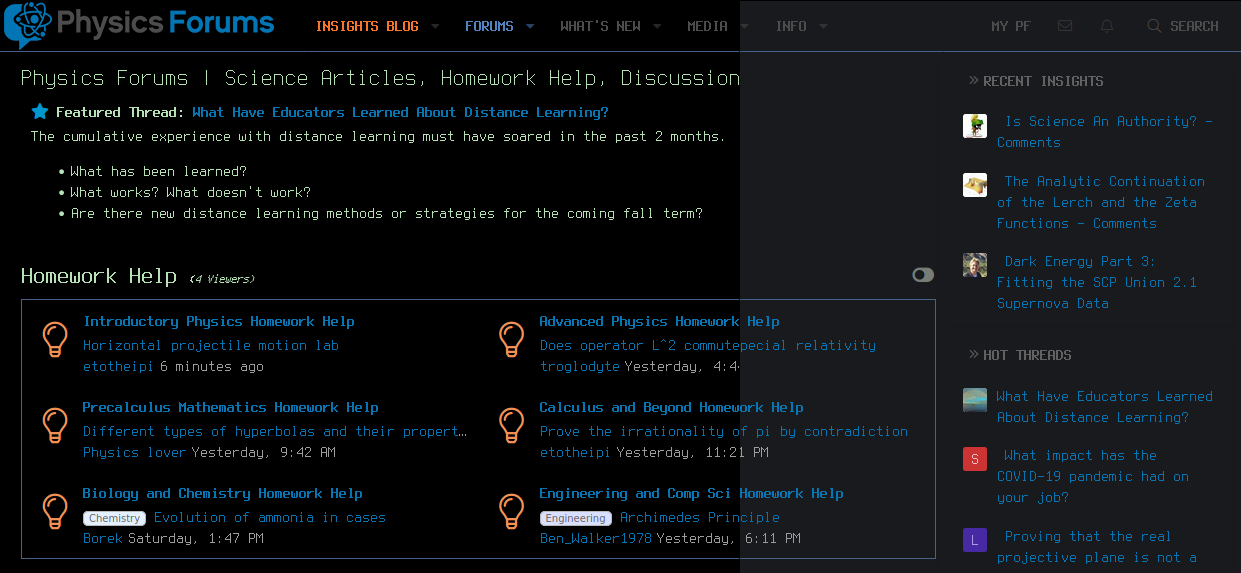Open the Insights Blog menu item
This screenshot has width=1241, height=573.
tap(367, 26)
